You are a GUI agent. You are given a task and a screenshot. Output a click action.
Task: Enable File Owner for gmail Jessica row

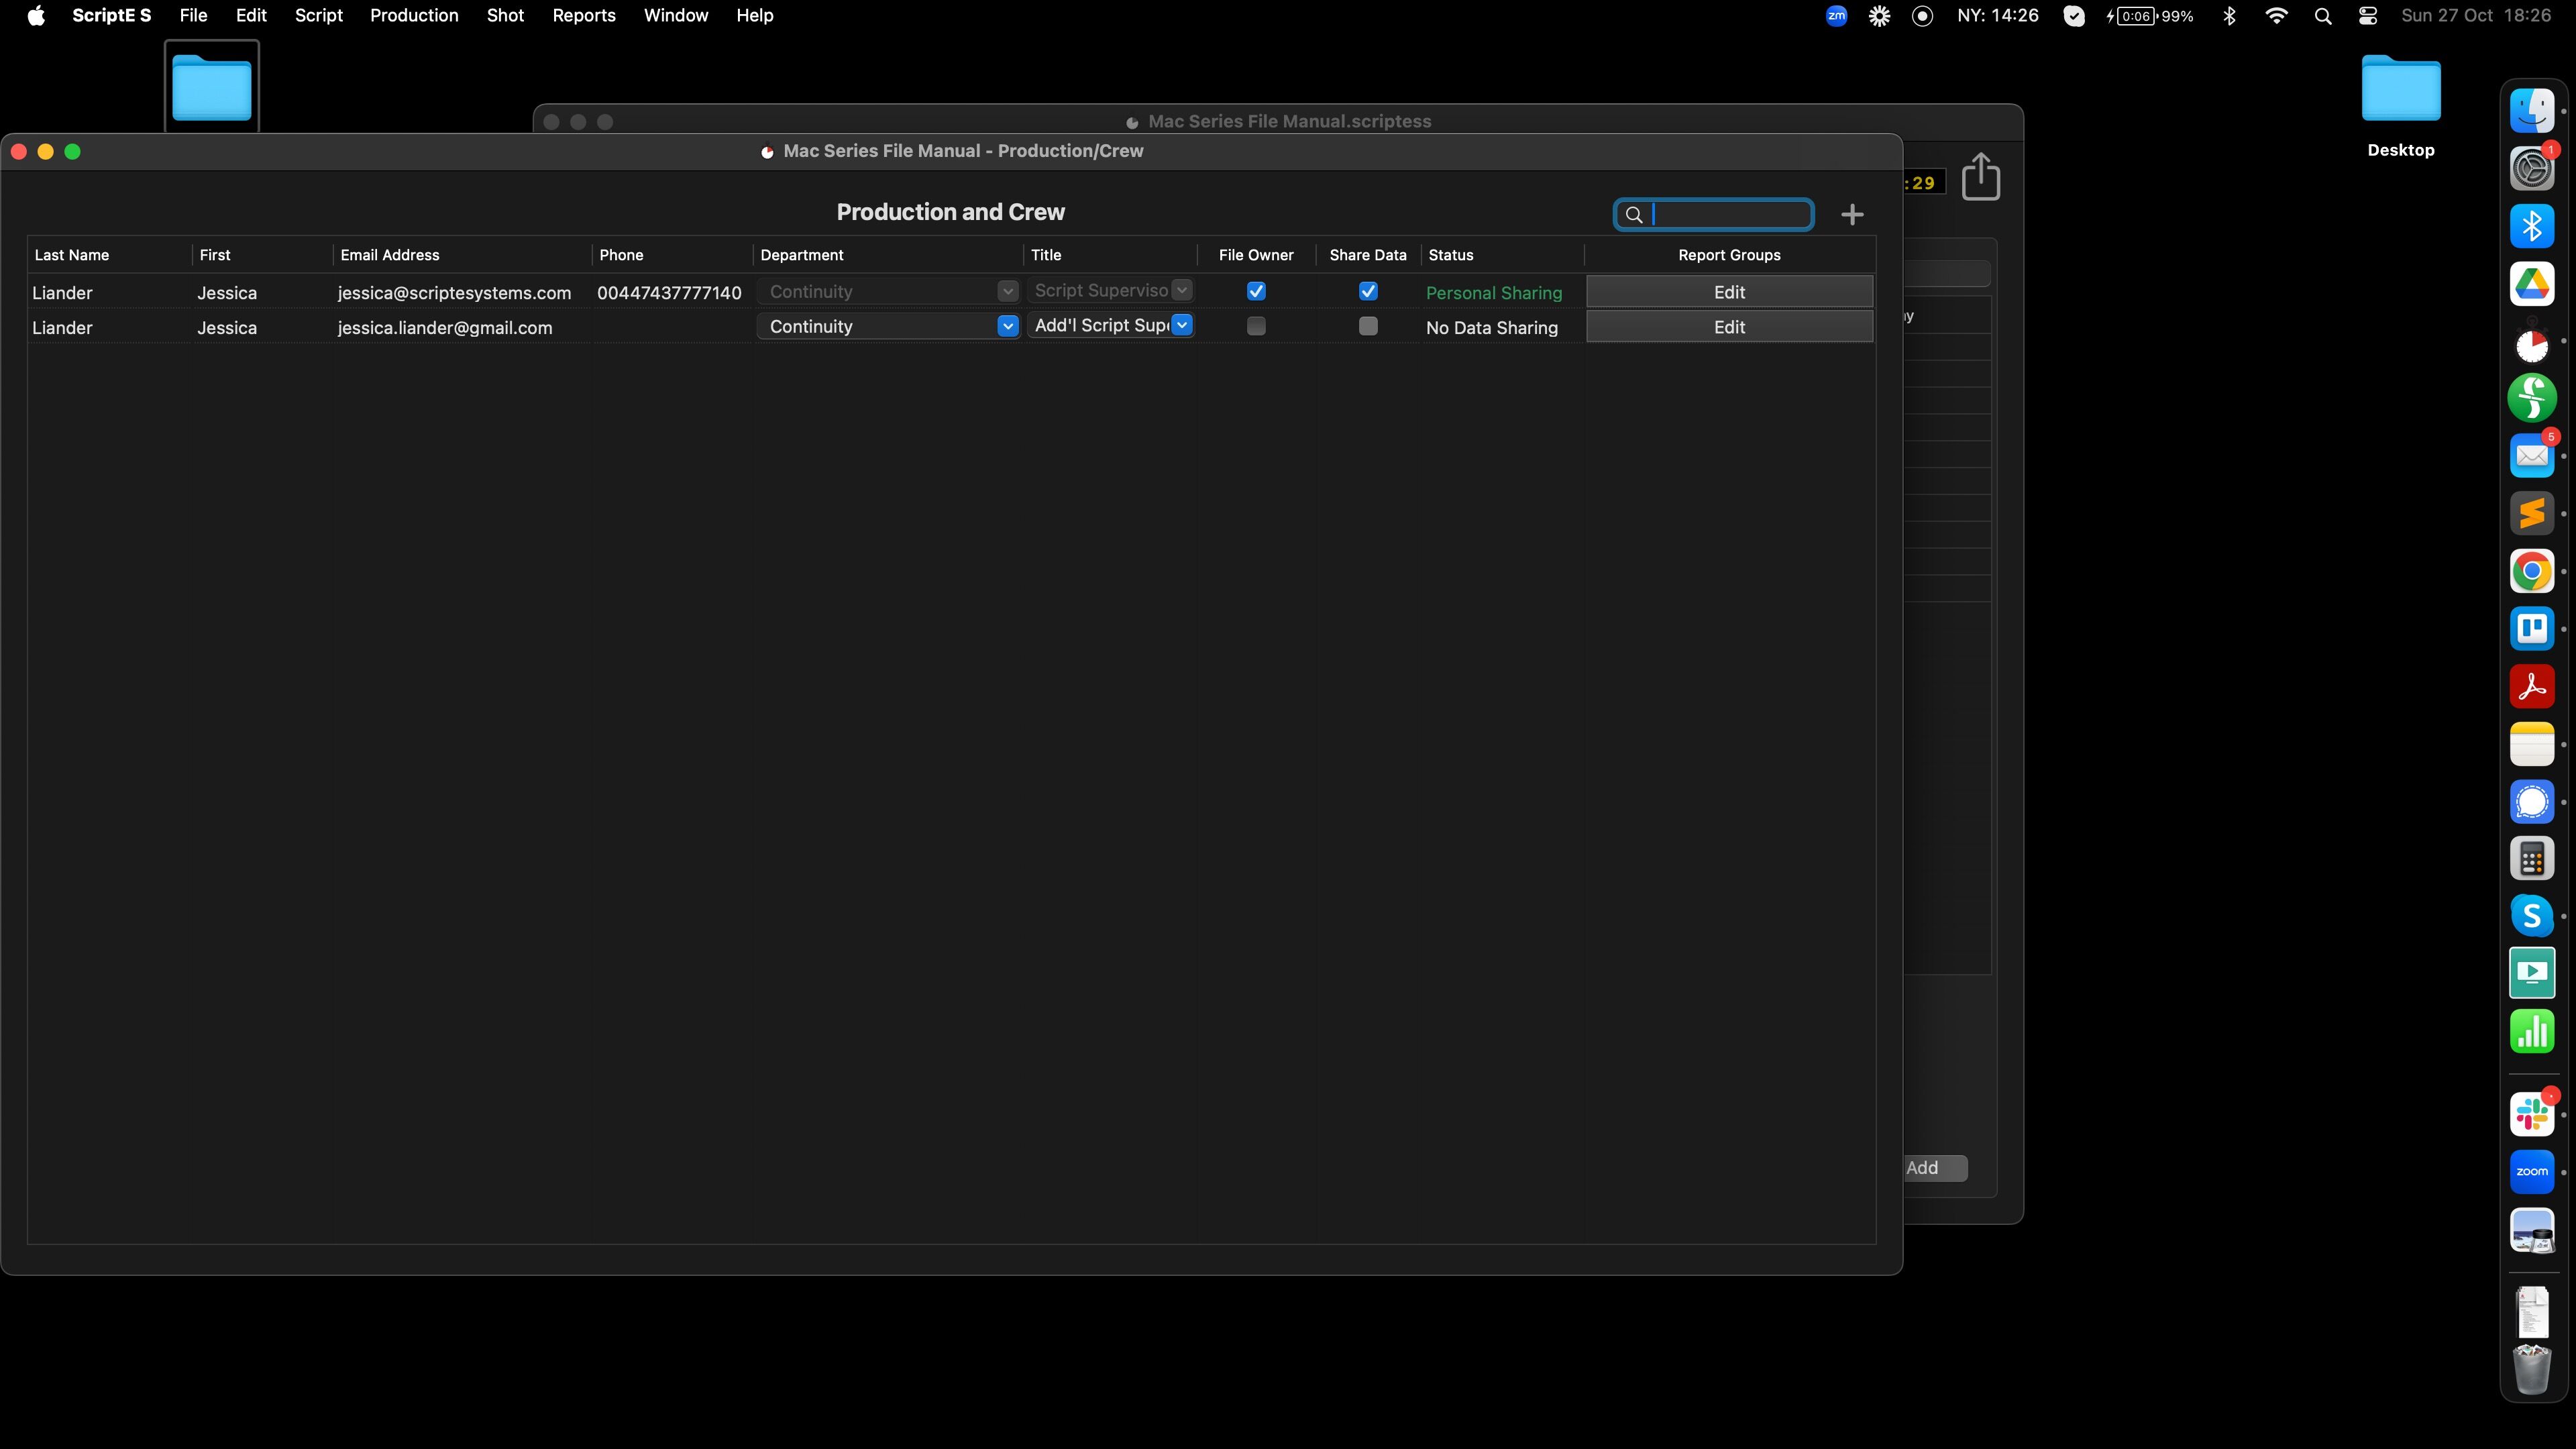point(1256,326)
